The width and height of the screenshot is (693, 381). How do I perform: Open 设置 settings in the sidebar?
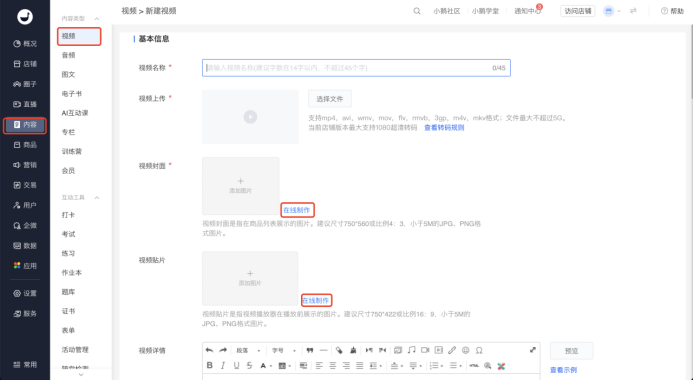coord(25,294)
